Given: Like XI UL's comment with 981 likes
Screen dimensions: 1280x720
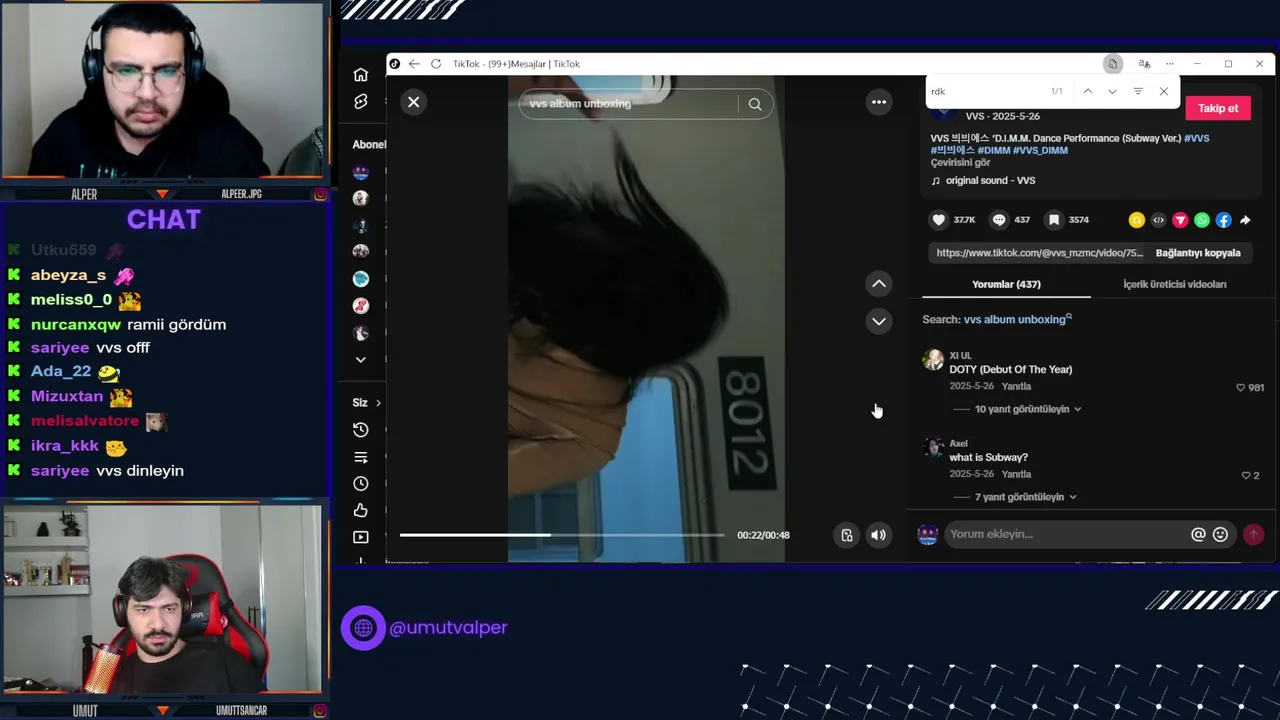Looking at the screenshot, I should coord(1241,387).
